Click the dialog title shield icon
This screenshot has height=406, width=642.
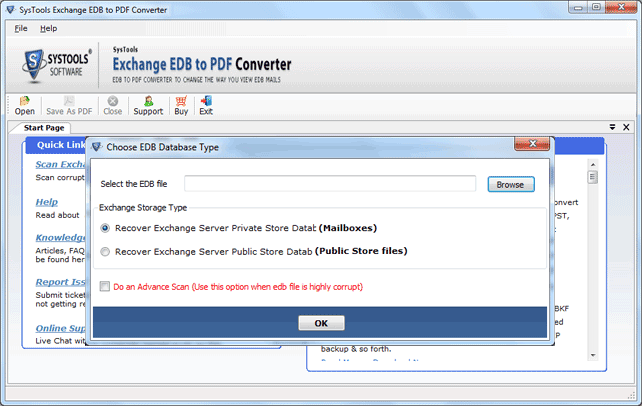[x=97, y=147]
